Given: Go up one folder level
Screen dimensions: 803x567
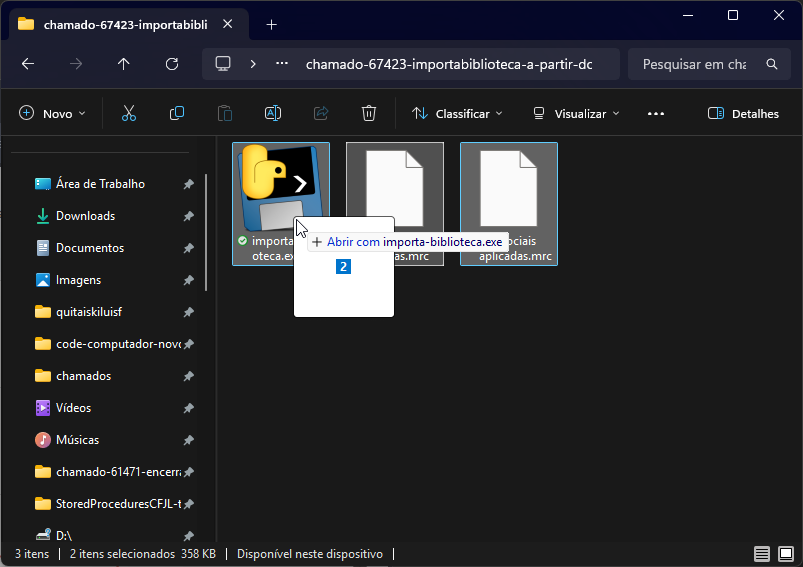Looking at the screenshot, I should [x=124, y=64].
